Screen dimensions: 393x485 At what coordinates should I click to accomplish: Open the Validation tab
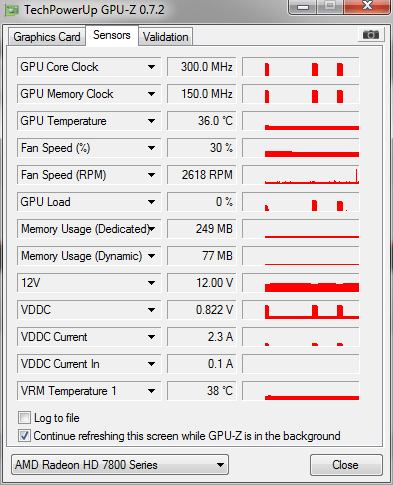[x=165, y=37]
